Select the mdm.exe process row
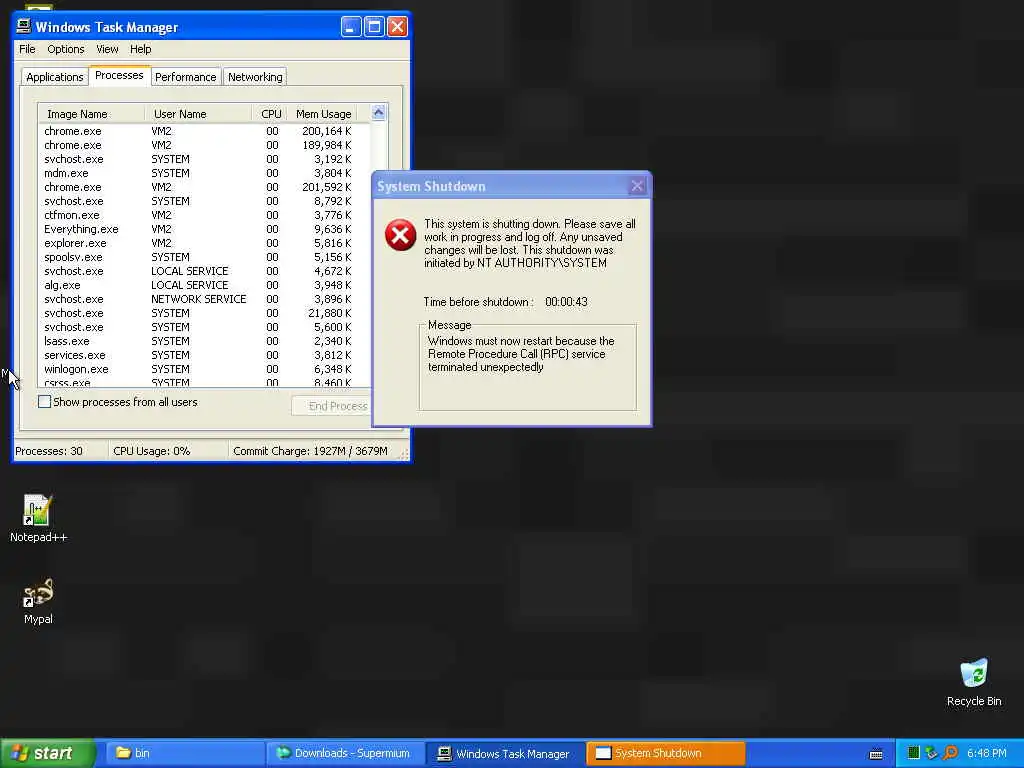 coord(204,173)
